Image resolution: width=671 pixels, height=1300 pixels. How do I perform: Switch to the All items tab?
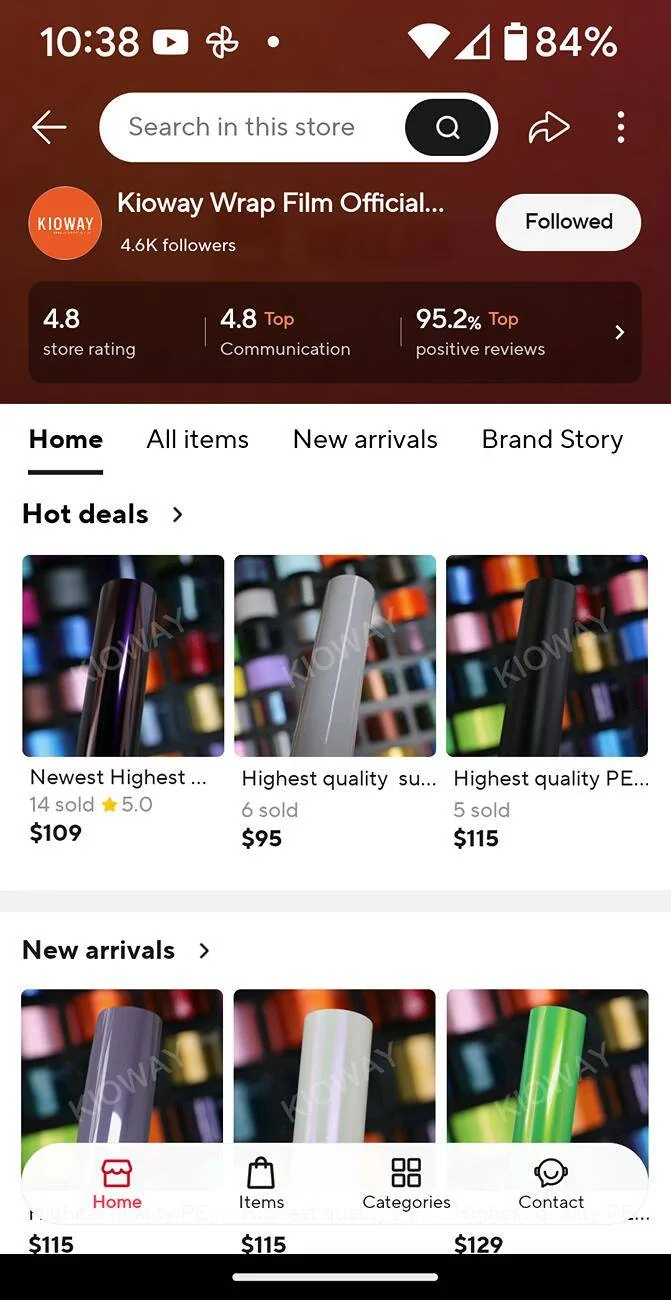tap(197, 439)
